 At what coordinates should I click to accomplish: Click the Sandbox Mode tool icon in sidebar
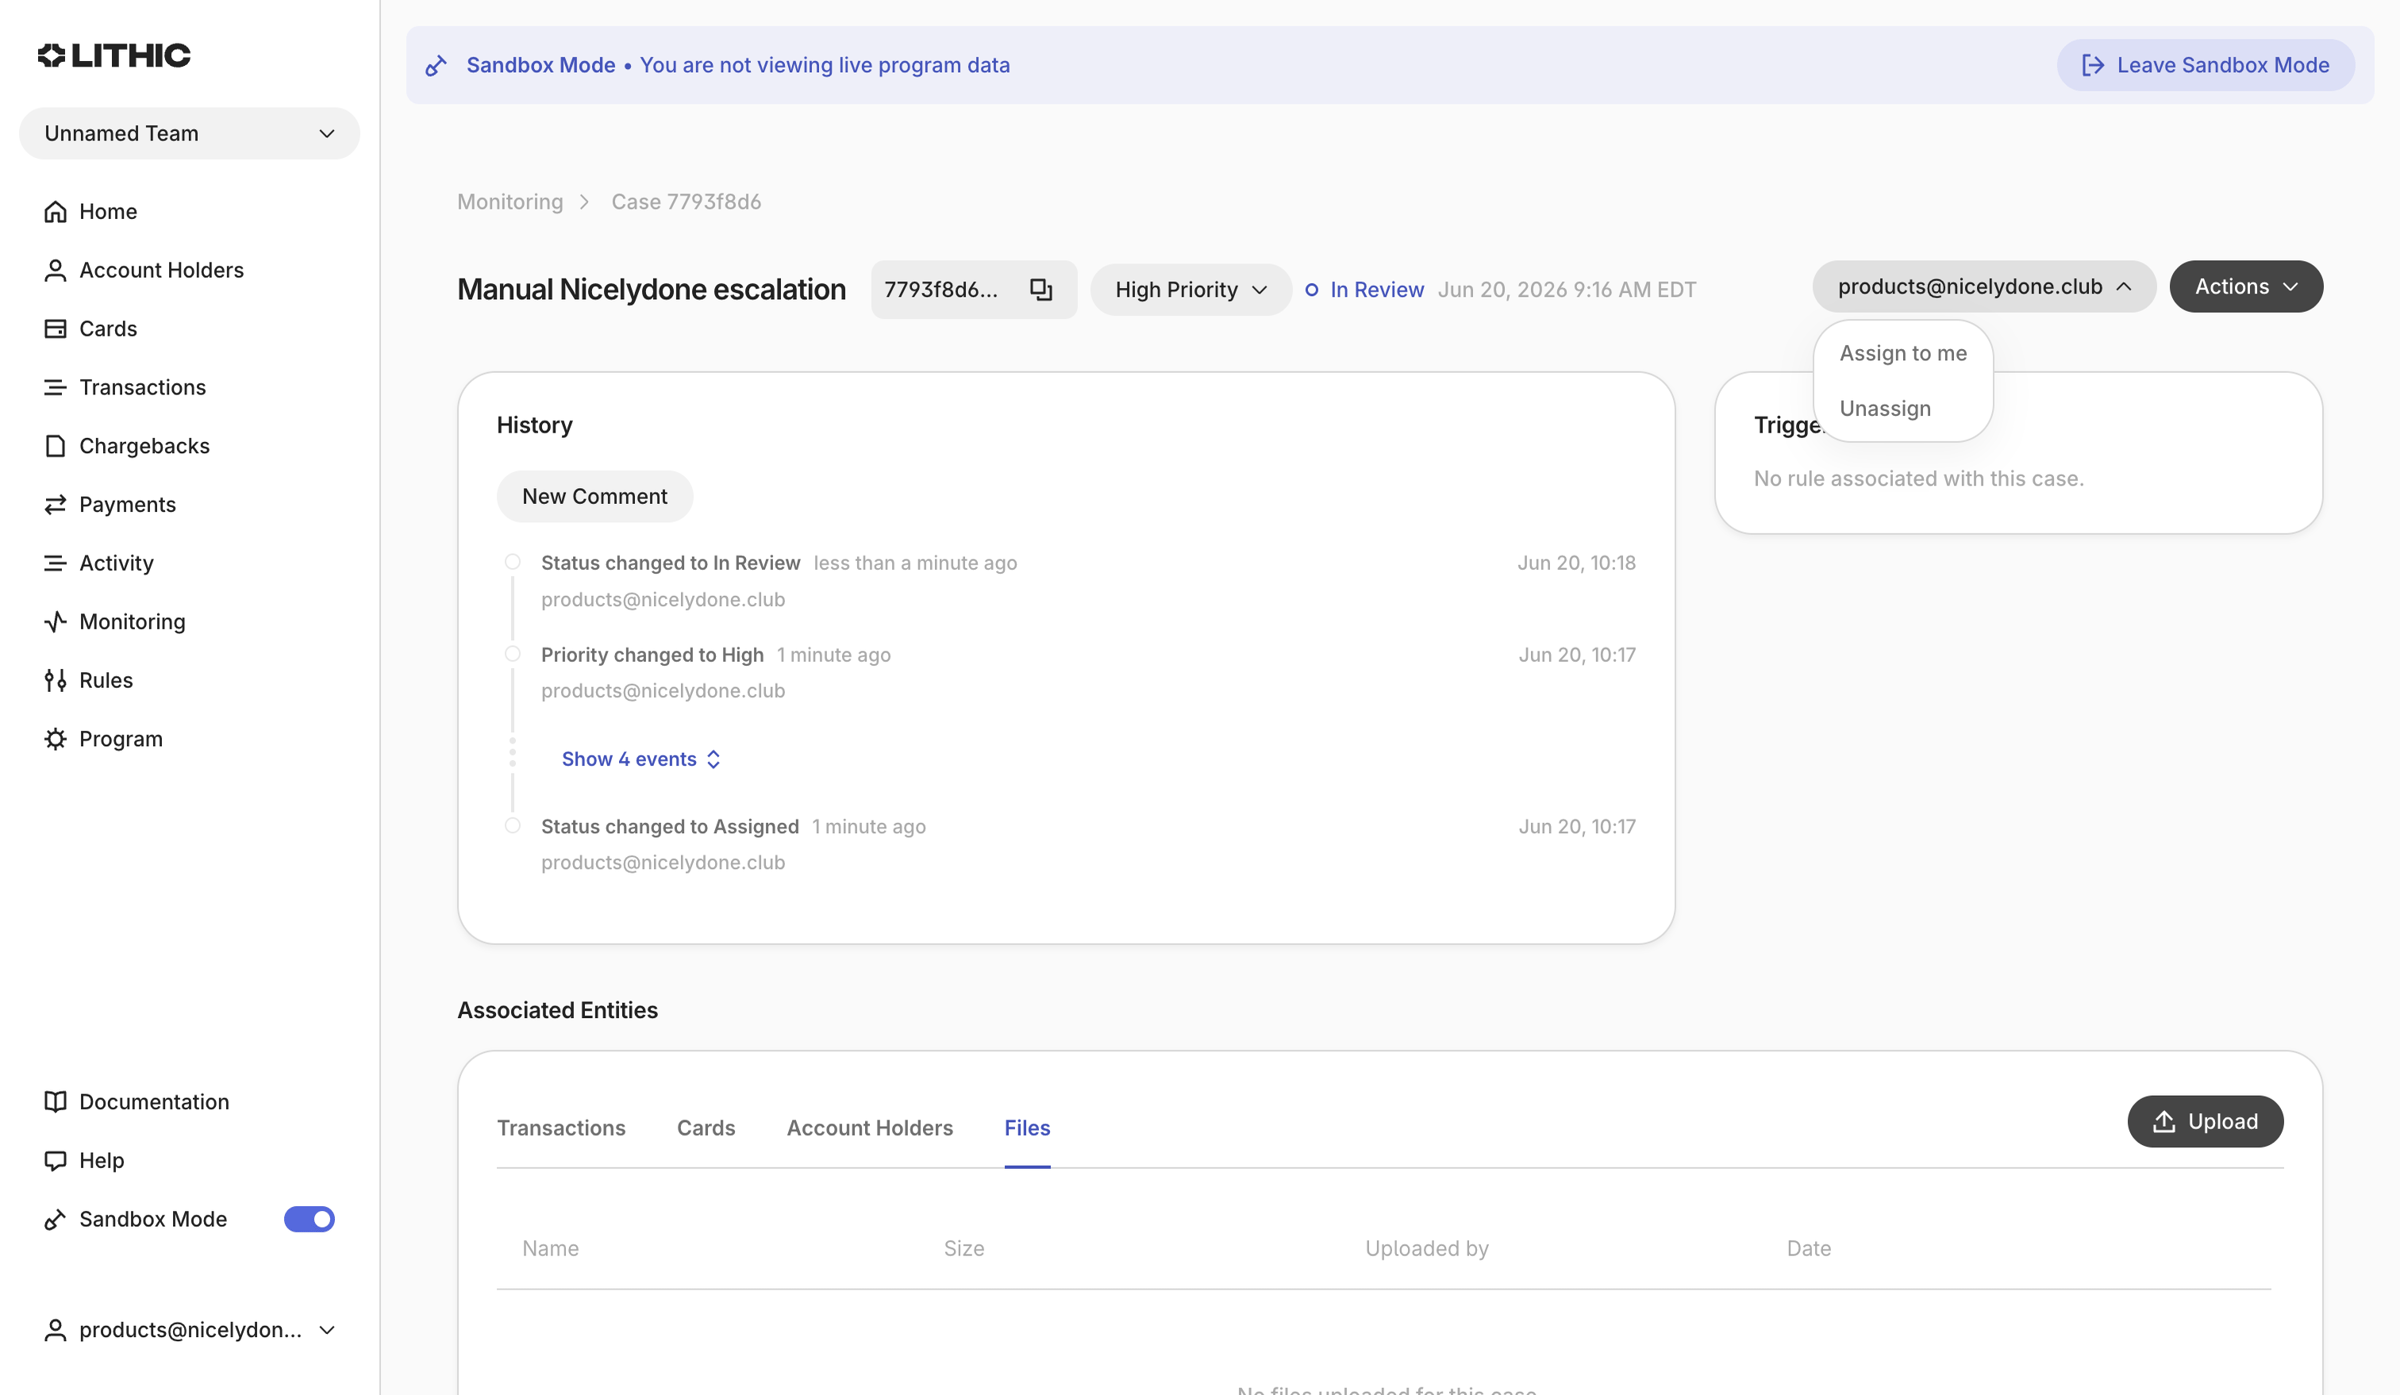[55, 1219]
